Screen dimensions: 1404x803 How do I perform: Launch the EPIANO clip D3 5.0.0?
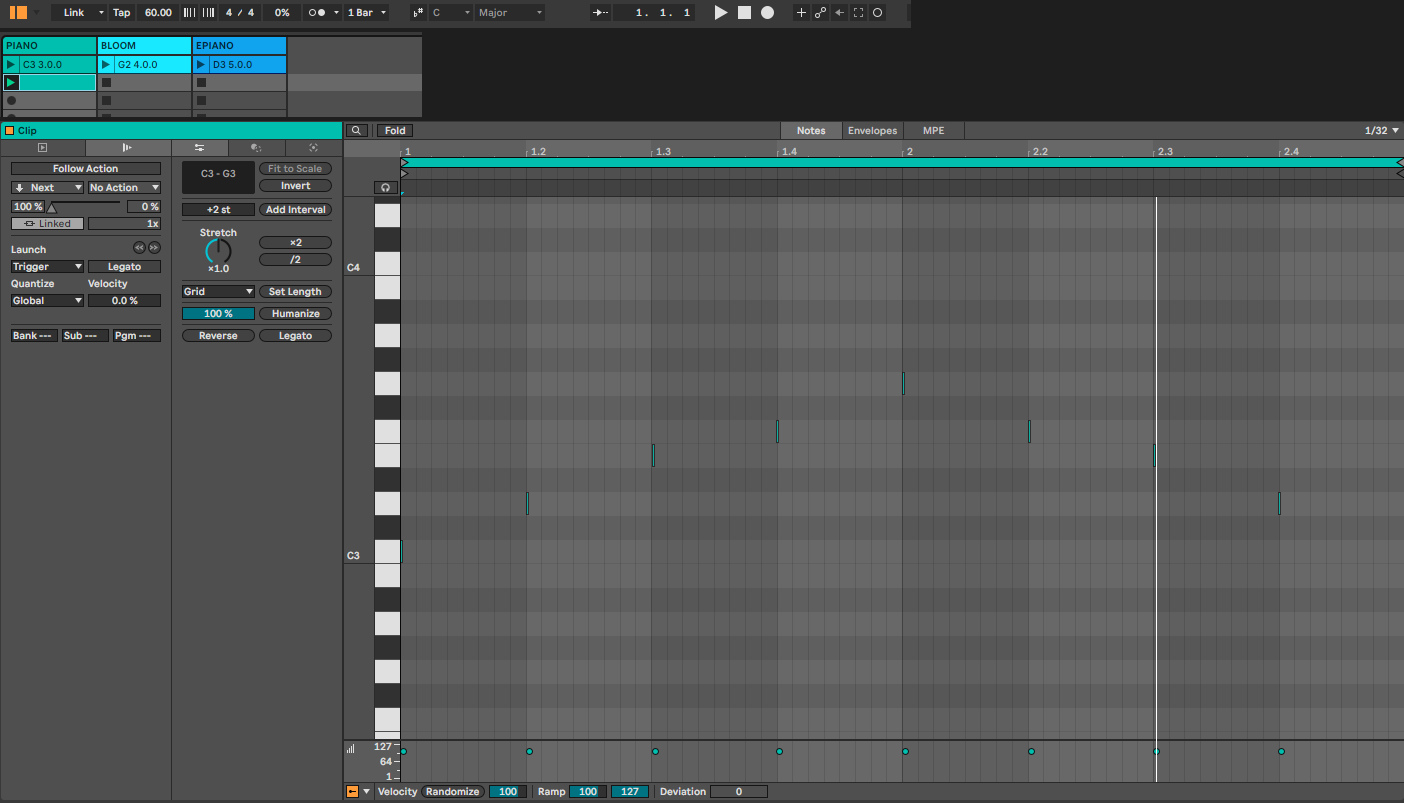pyautogui.click(x=201, y=64)
